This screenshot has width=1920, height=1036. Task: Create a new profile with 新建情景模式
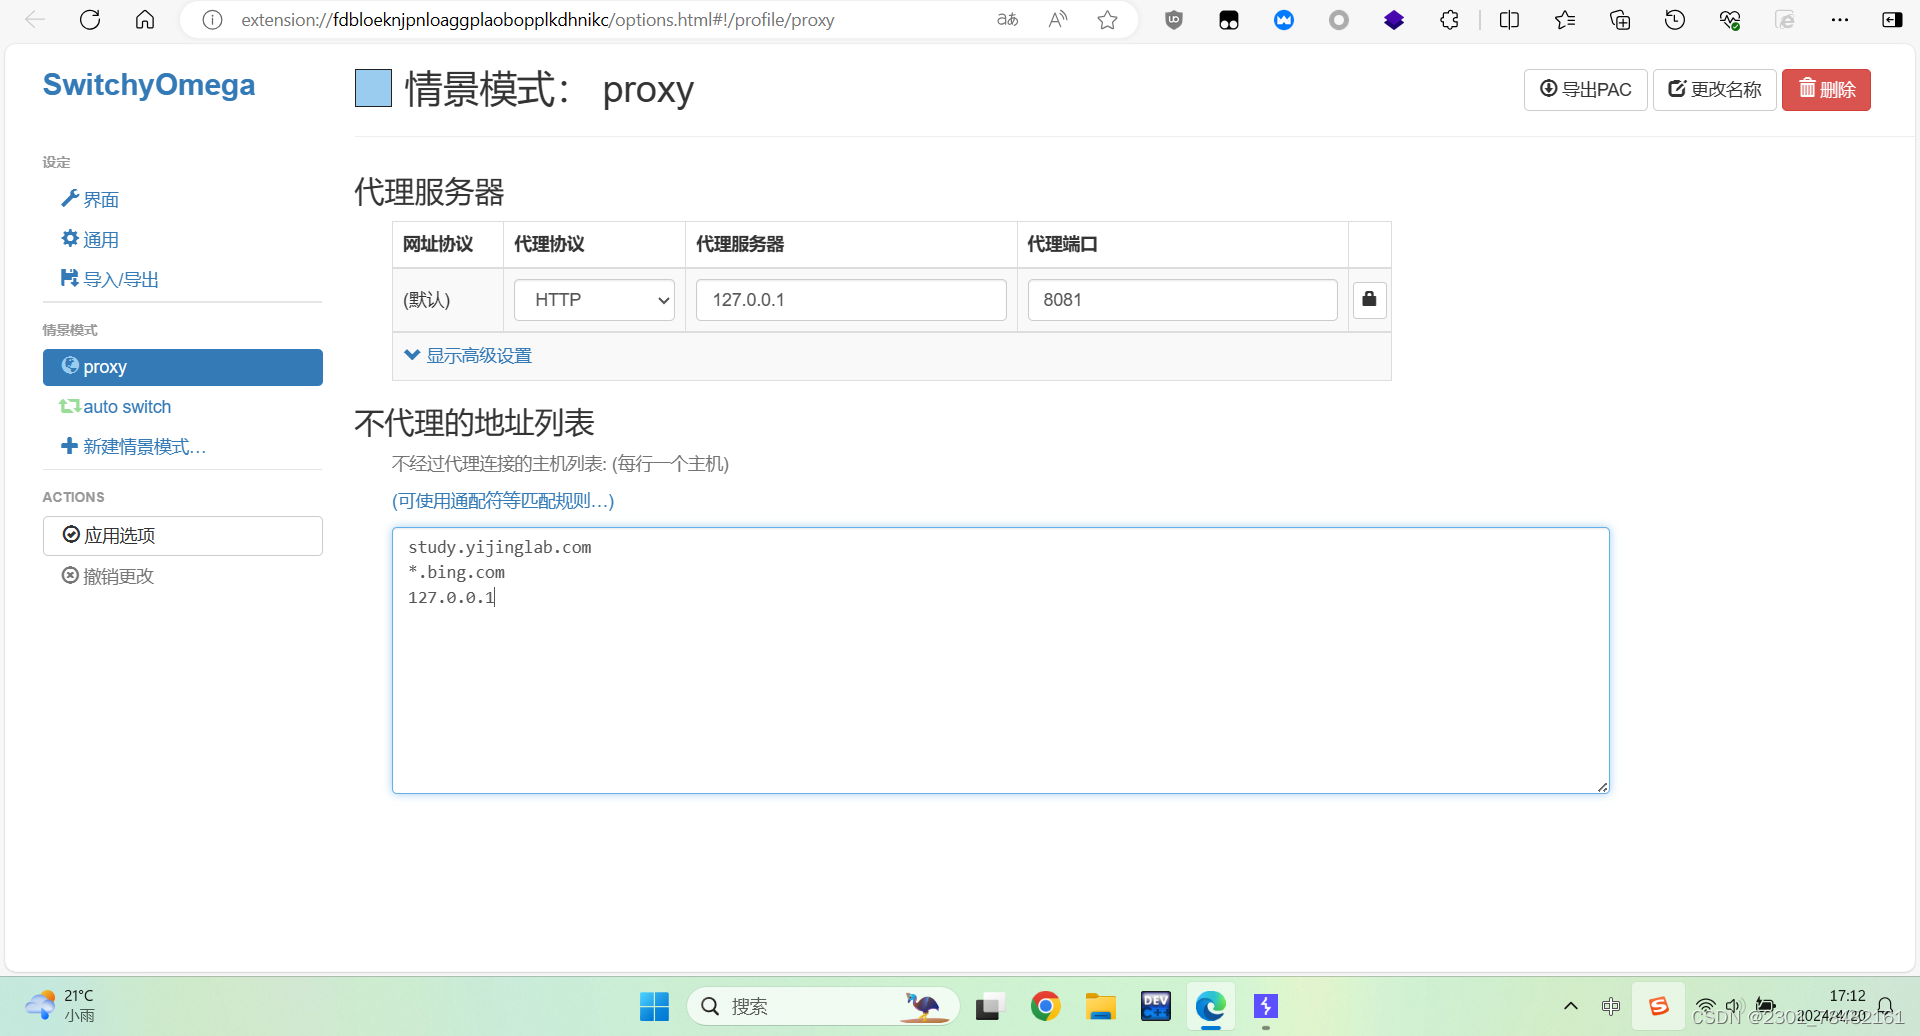coord(133,447)
